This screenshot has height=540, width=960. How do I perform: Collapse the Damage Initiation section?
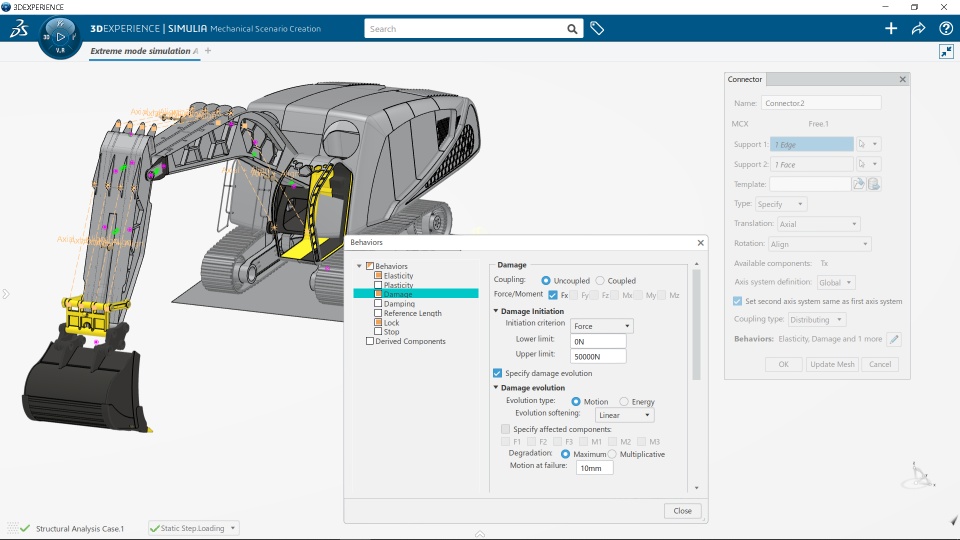click(x=496, y=311)
